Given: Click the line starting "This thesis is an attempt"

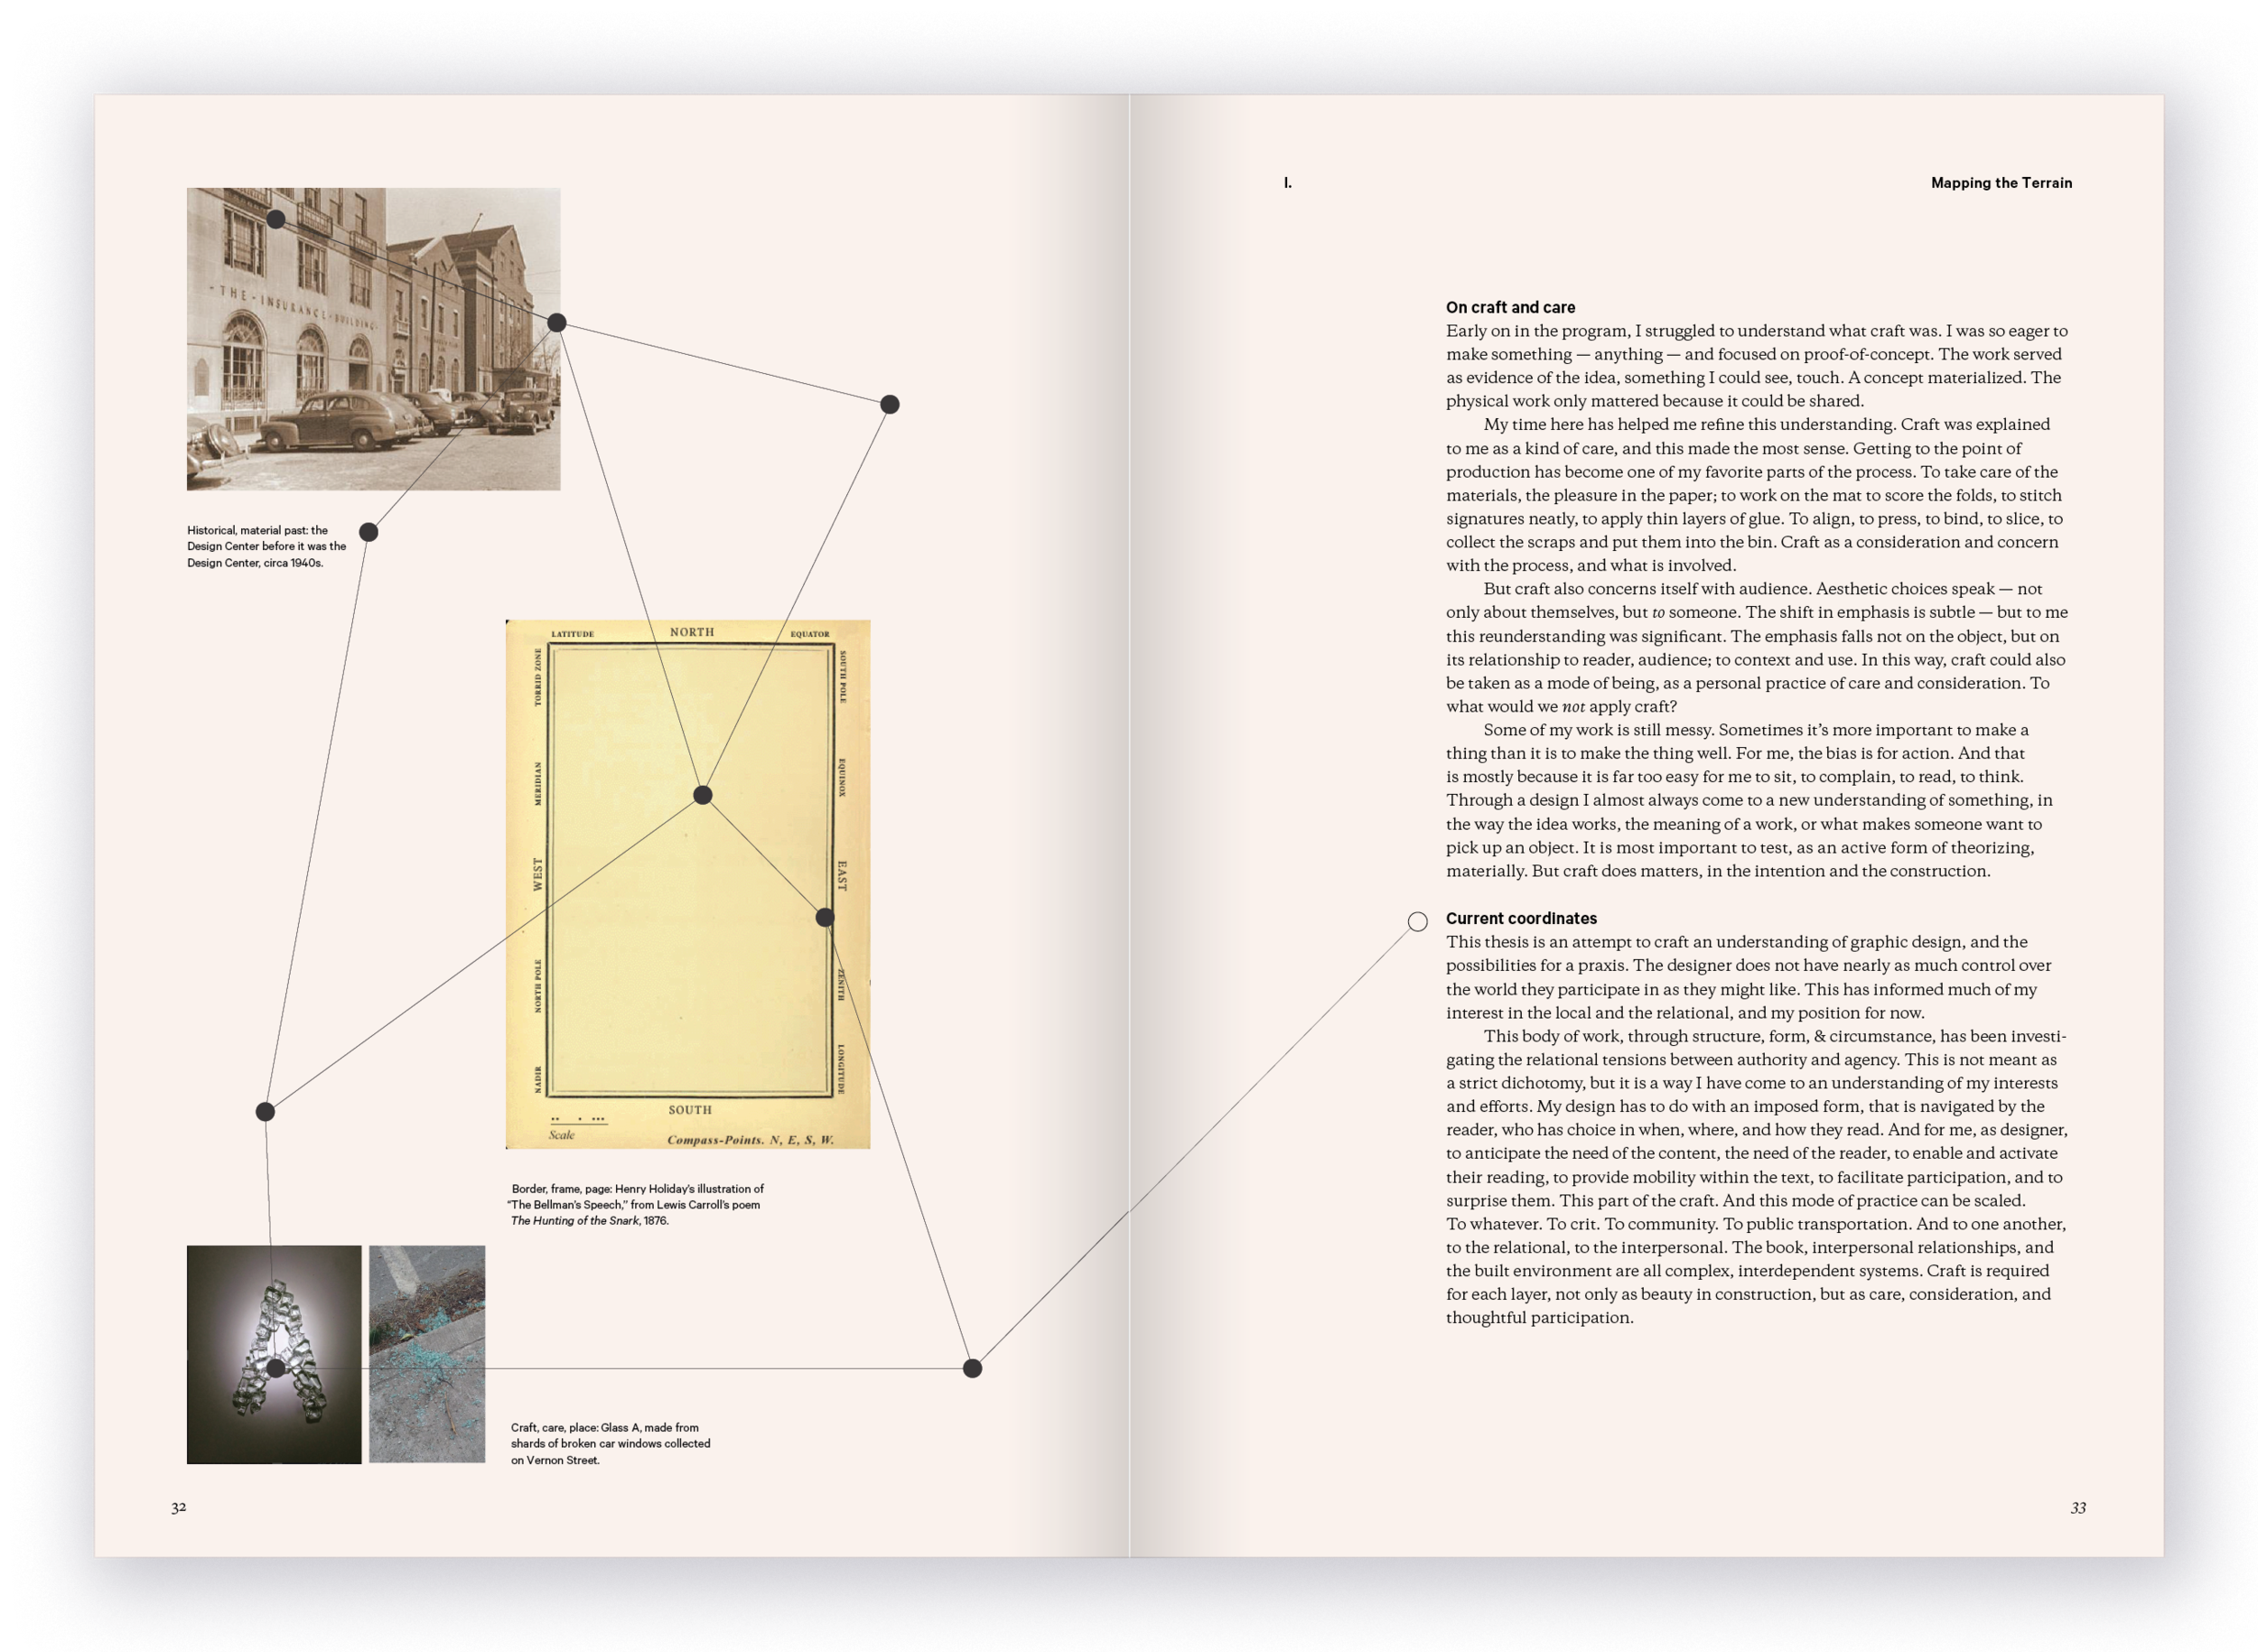Looking at the screenshot, I should (x=1736, y=942).
